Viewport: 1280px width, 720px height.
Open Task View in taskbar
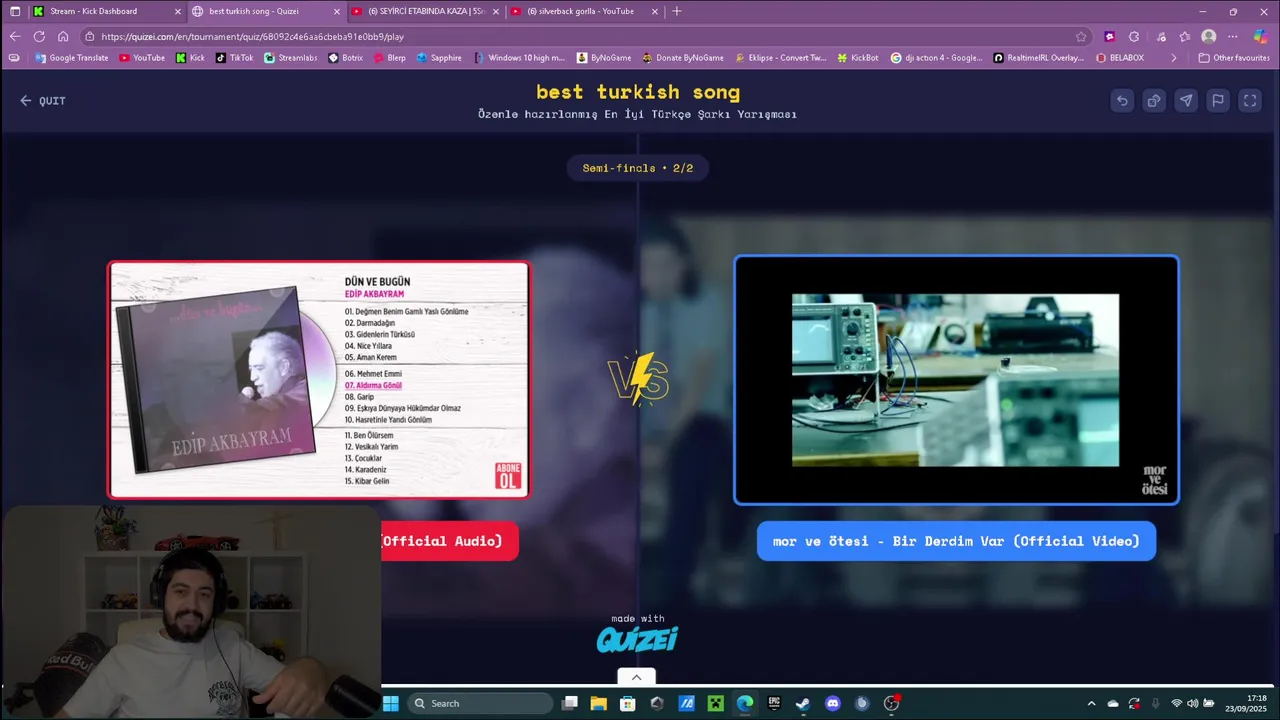570,703
